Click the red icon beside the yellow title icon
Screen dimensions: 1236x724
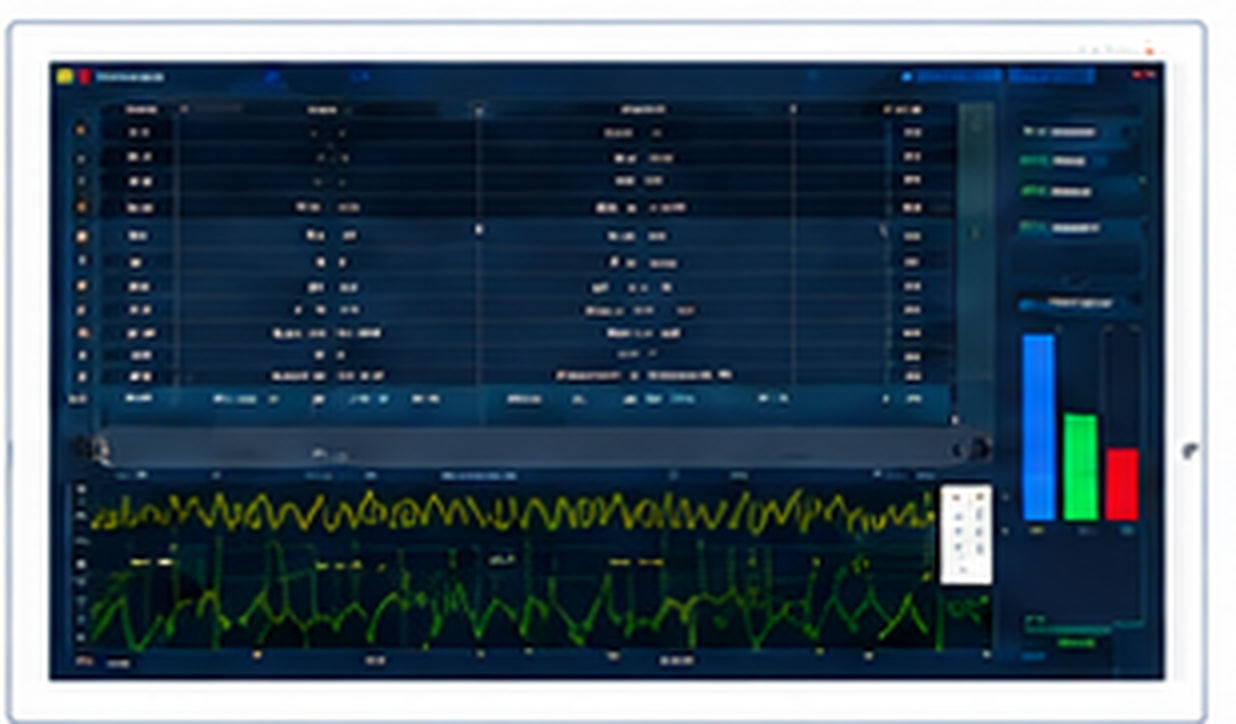coord(84,75)
